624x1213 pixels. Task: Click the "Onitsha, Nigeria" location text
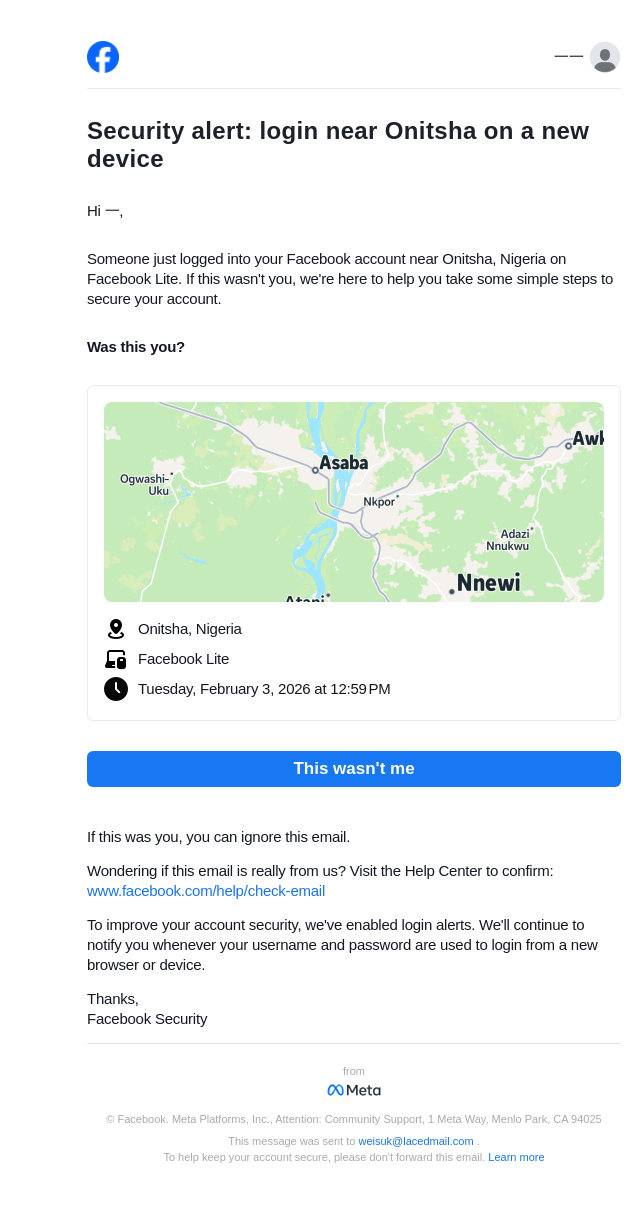[x=190, y=629]
